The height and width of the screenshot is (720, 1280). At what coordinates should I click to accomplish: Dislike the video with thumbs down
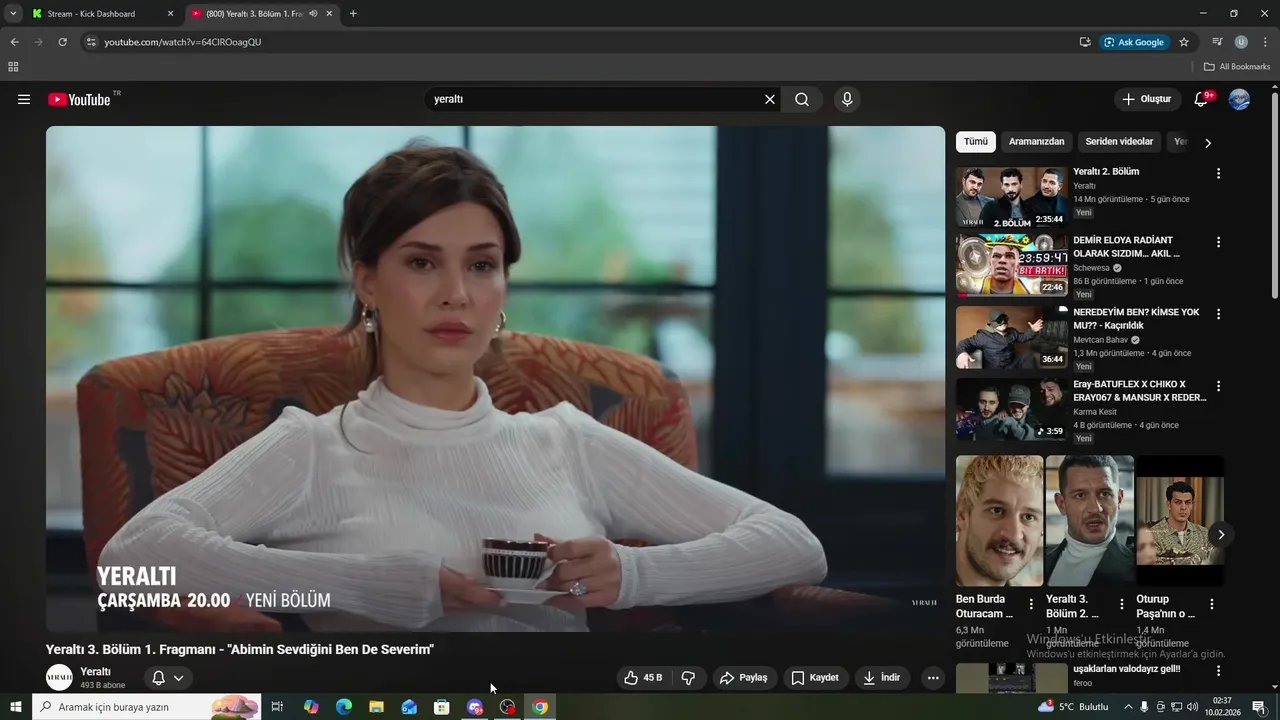pos(688,678)
